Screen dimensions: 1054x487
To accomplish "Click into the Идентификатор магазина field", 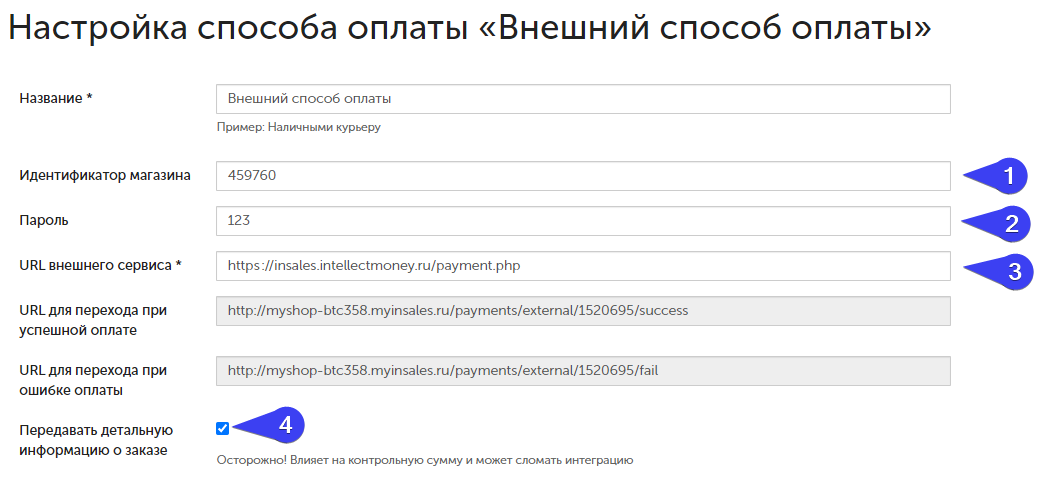I will pyautogui.click(x=582, y=176).
